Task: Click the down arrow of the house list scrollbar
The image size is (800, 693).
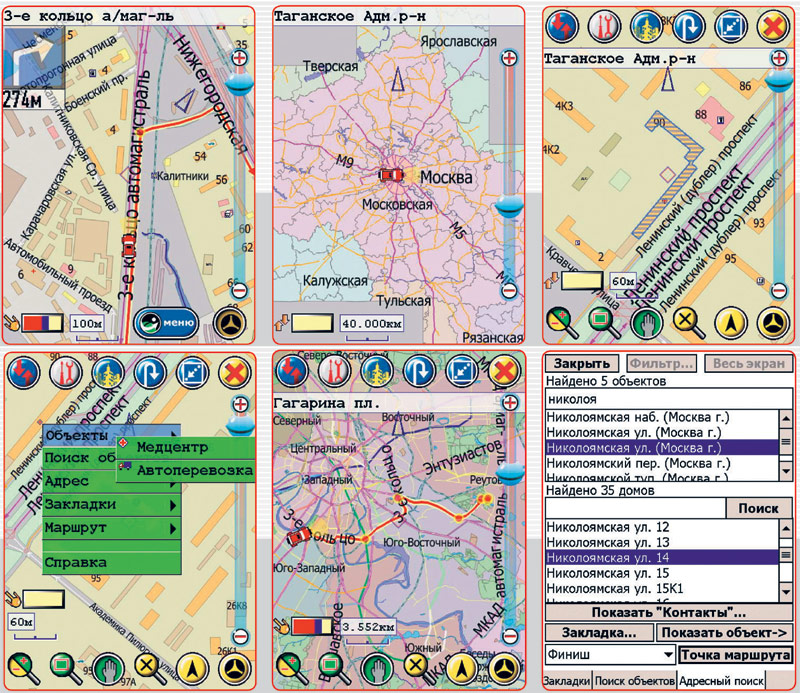Action: [x=786, y=592]
